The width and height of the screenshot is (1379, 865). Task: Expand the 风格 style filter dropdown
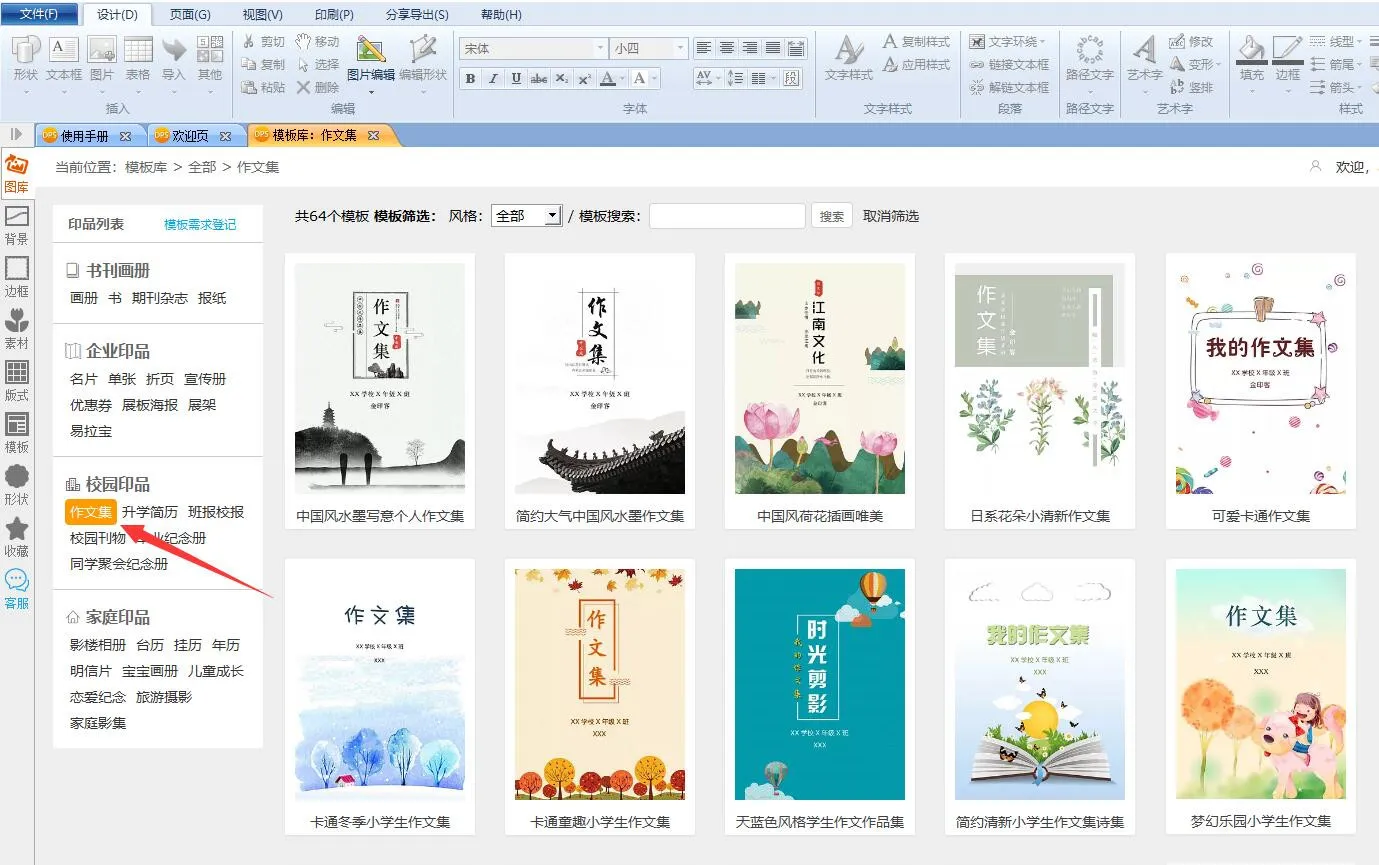[x=552, y=216]
